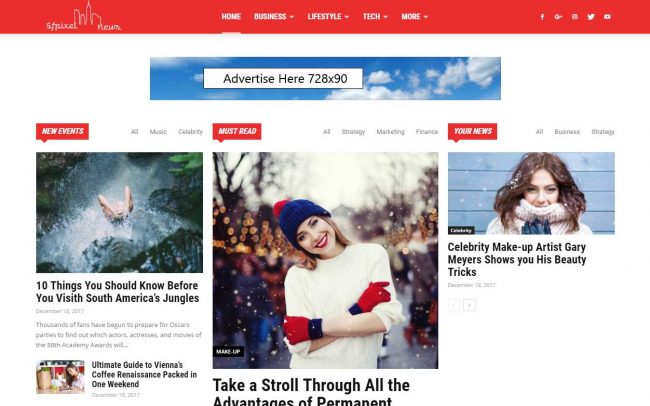
Task: Open the YouTube social icon
Action: [607, 17]
